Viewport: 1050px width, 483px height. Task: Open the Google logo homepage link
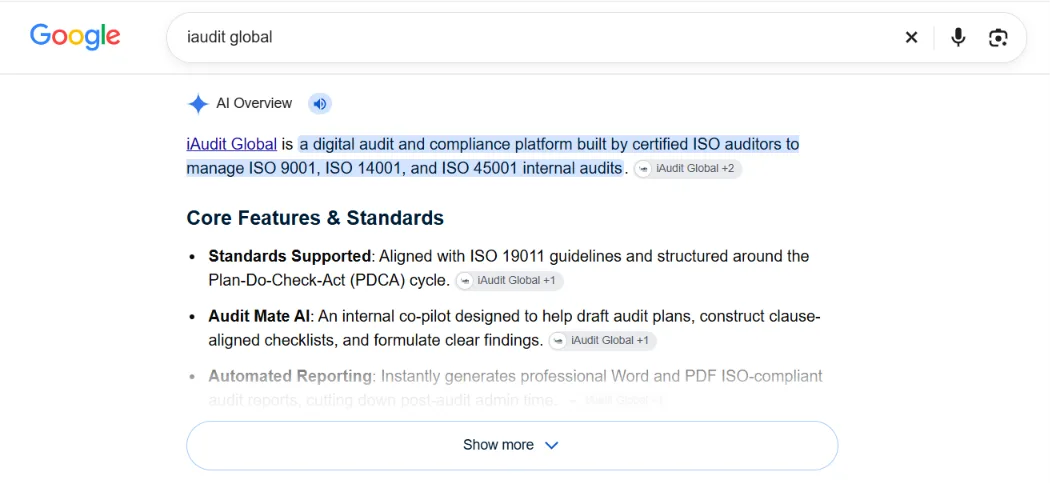[75, 36]
